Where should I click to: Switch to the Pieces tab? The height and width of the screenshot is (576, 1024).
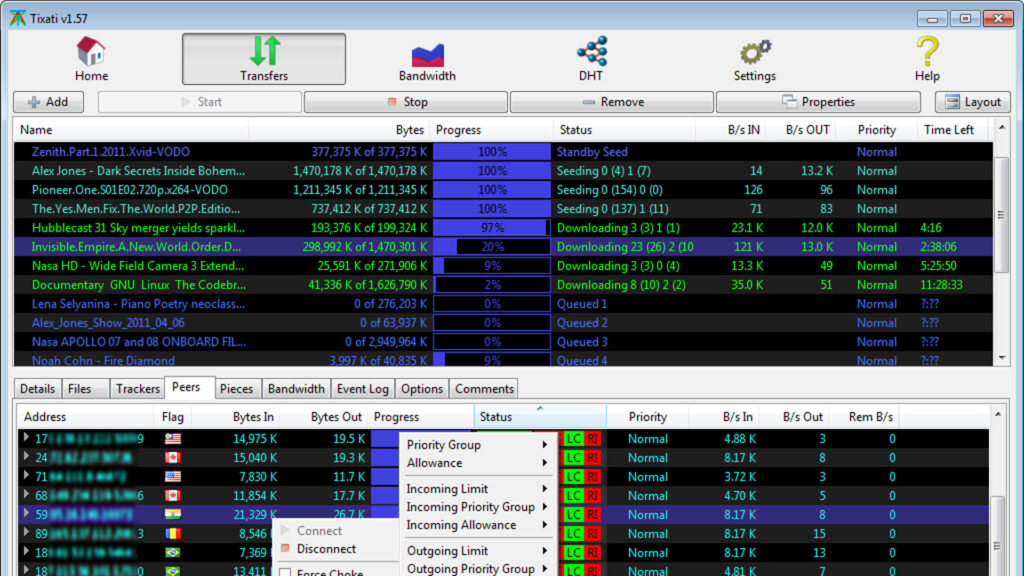coord(236,389)
